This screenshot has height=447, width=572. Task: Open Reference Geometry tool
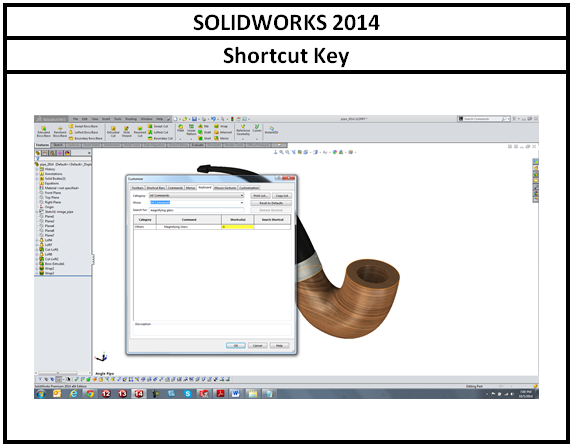(x=243, y=130)
